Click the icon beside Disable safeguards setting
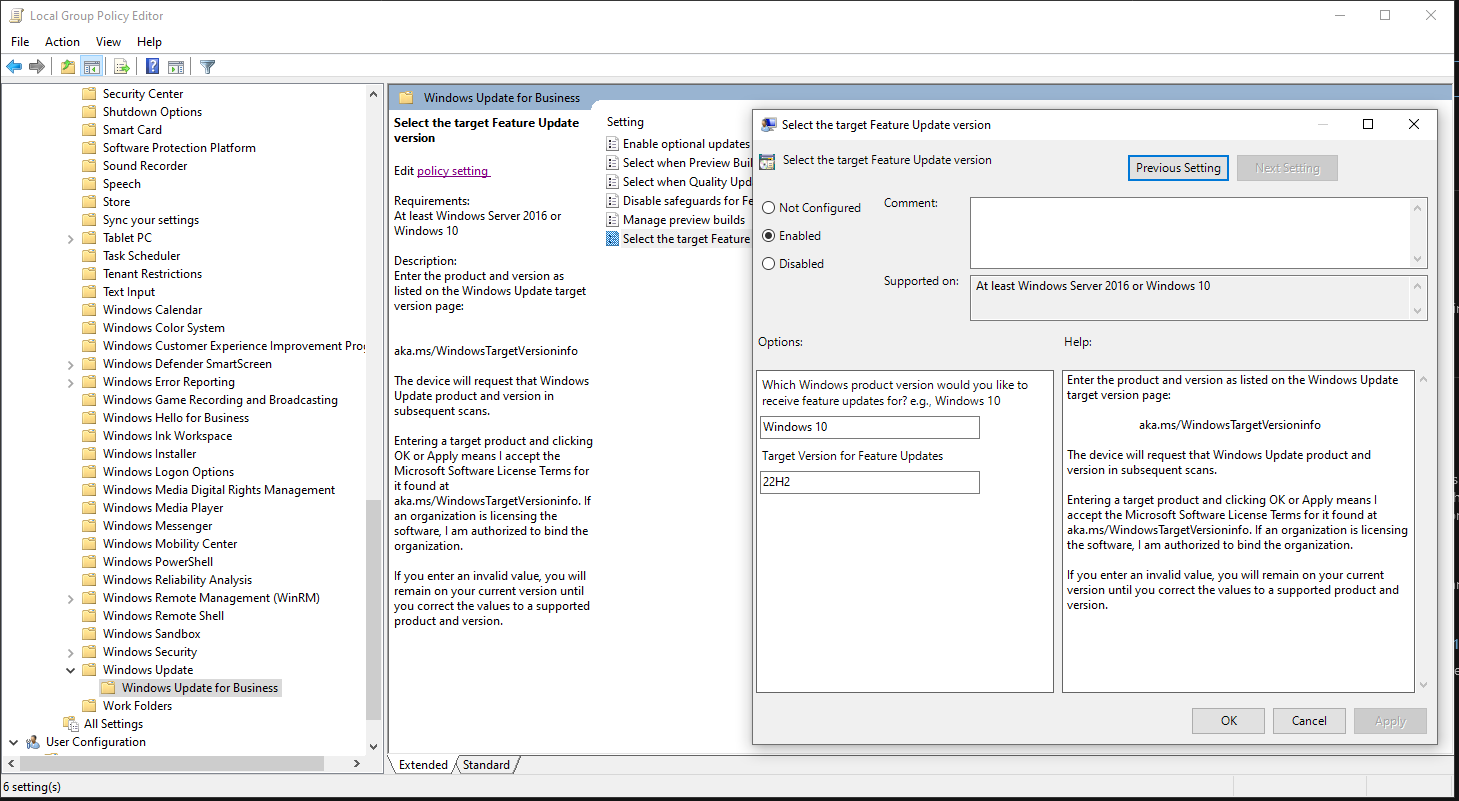Screen dimensions: 1459x801 612,201
